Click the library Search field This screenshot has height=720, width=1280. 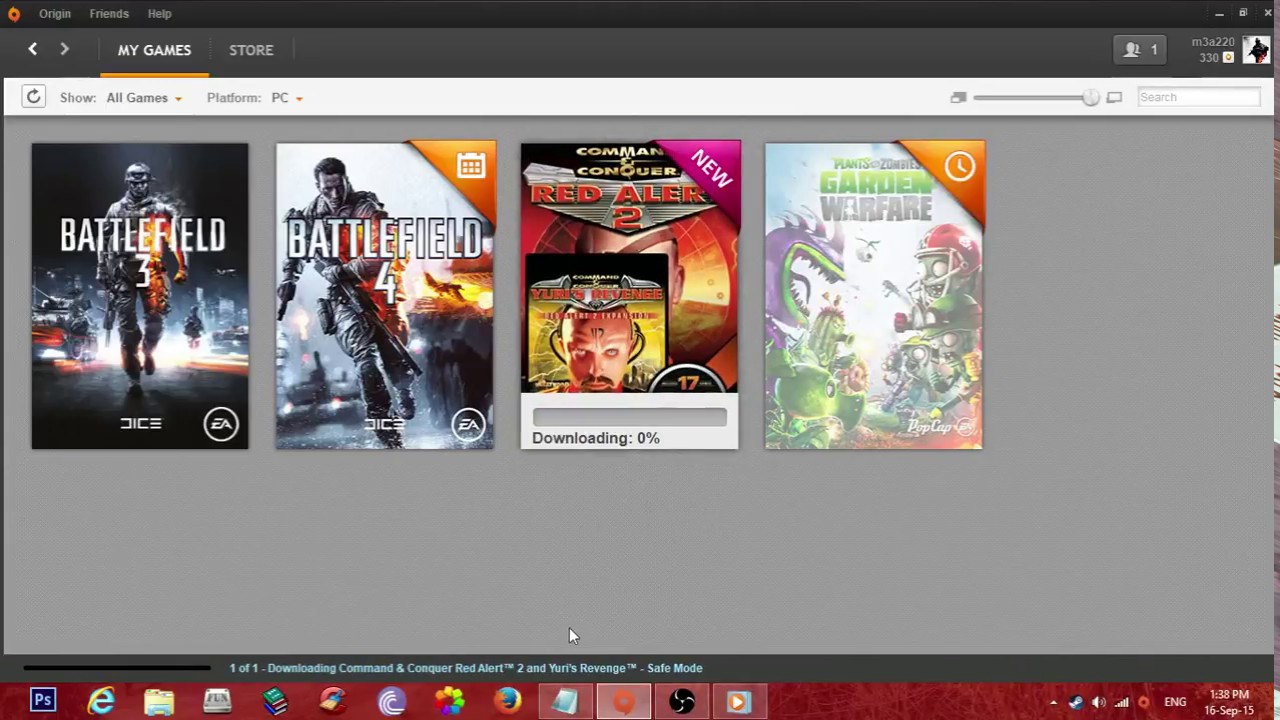coord(1198,97)
